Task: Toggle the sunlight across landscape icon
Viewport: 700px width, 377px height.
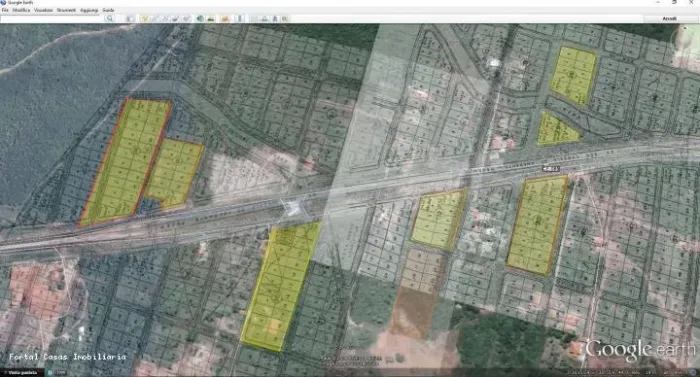Action: click(211, 18)
